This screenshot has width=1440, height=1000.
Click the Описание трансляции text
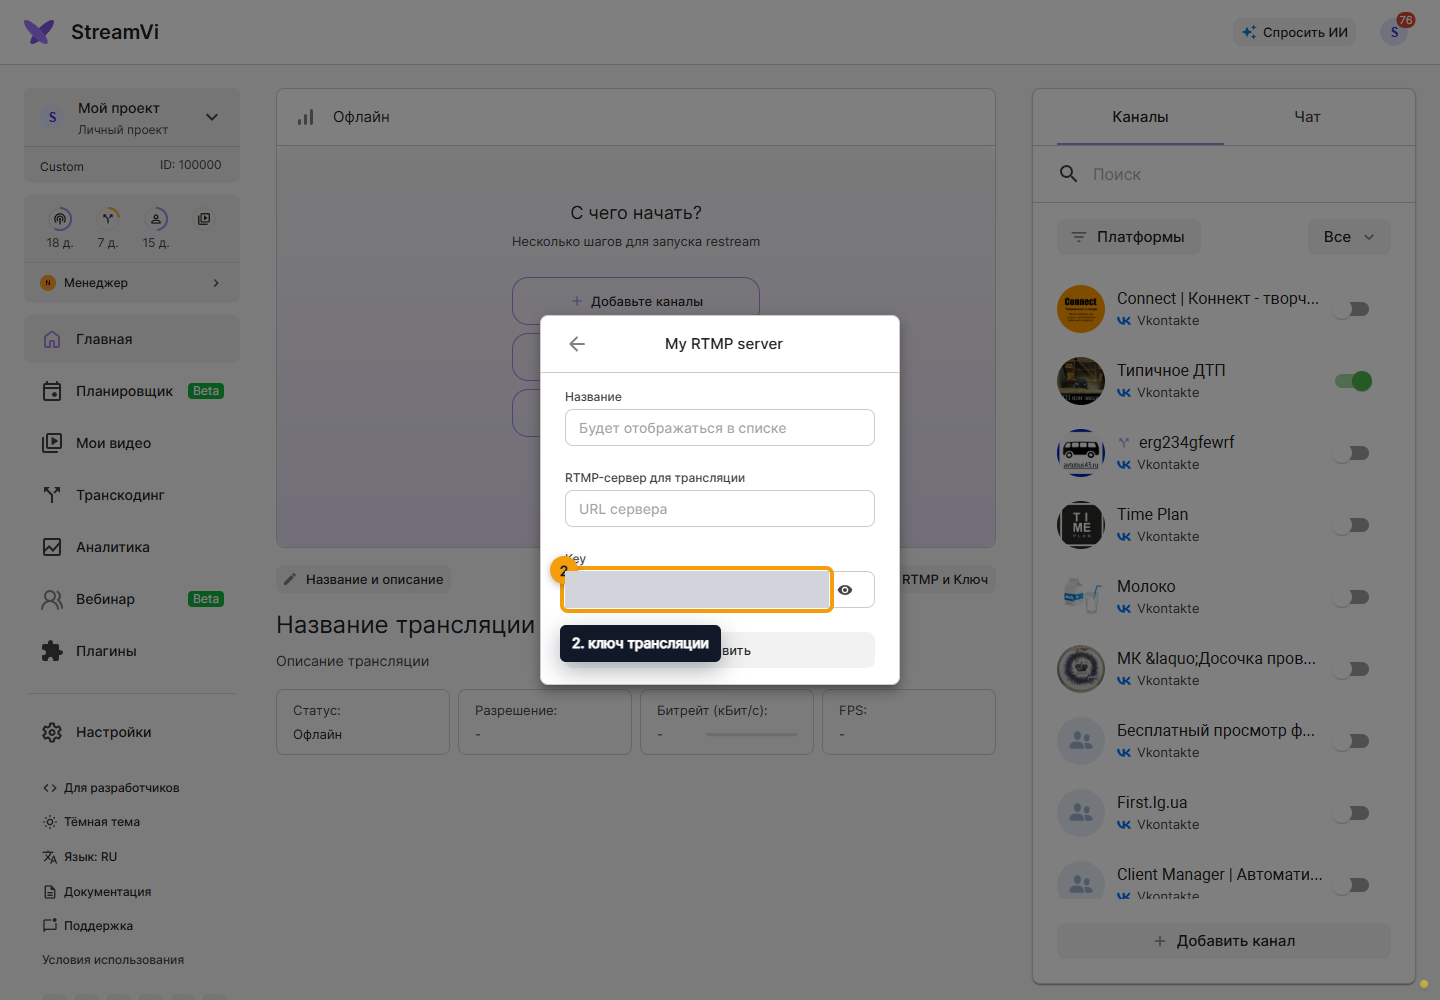click(353, 661)
